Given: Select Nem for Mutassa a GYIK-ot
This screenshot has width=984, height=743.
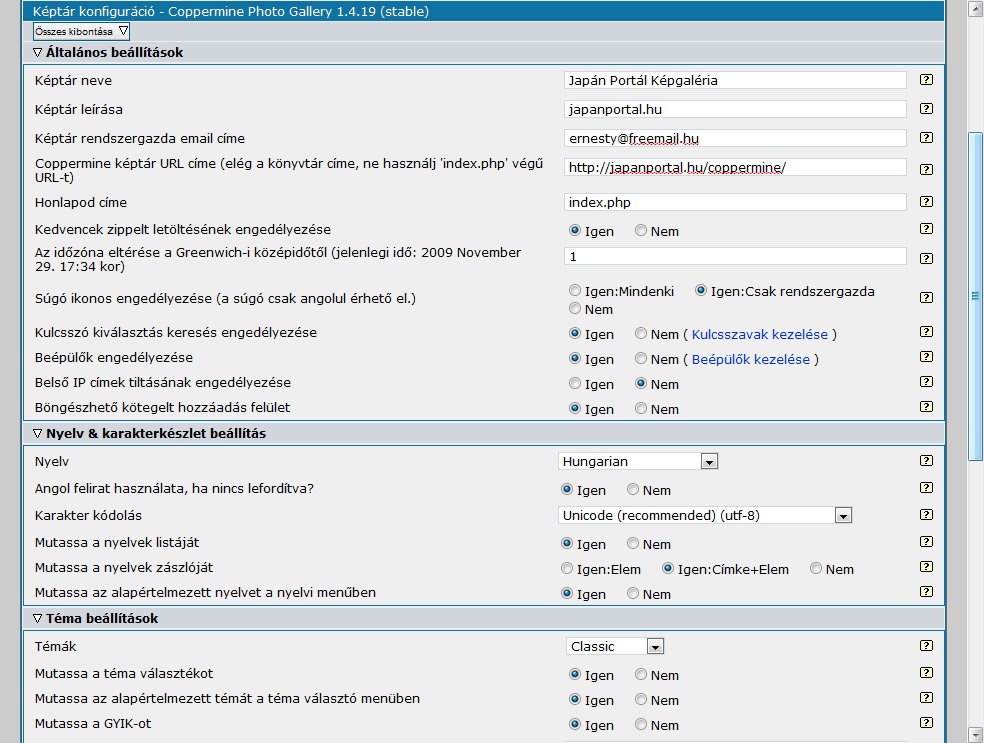Looking at the screenshot, I should click(641, 724).
